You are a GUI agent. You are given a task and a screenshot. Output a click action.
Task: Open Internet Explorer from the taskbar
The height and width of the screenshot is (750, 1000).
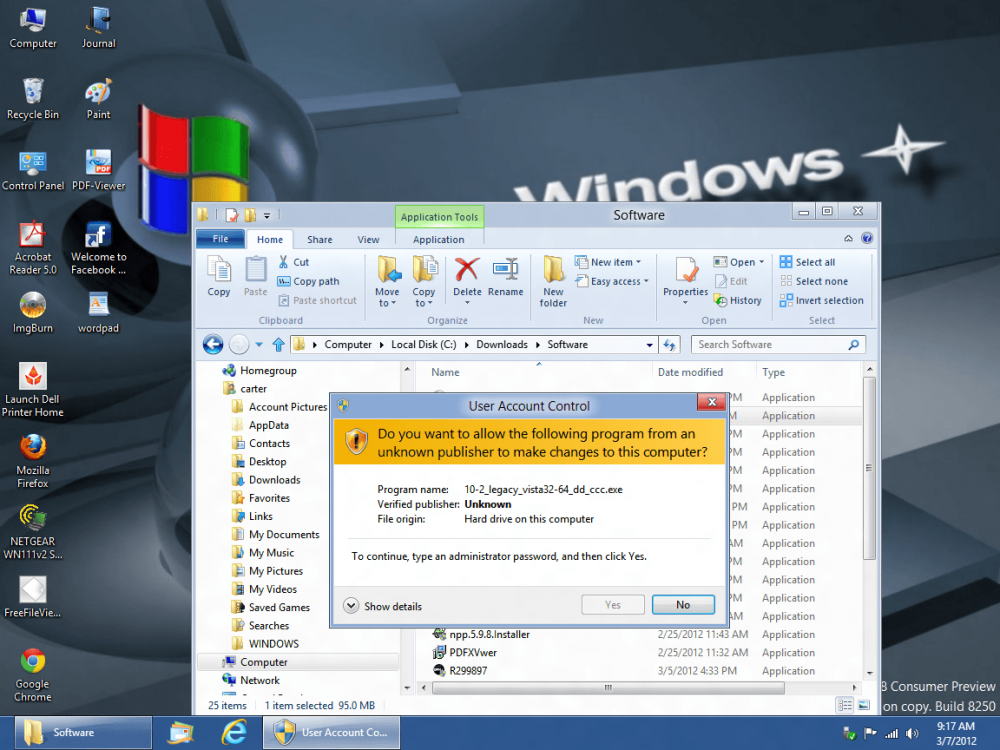click(x=235, y=732)
